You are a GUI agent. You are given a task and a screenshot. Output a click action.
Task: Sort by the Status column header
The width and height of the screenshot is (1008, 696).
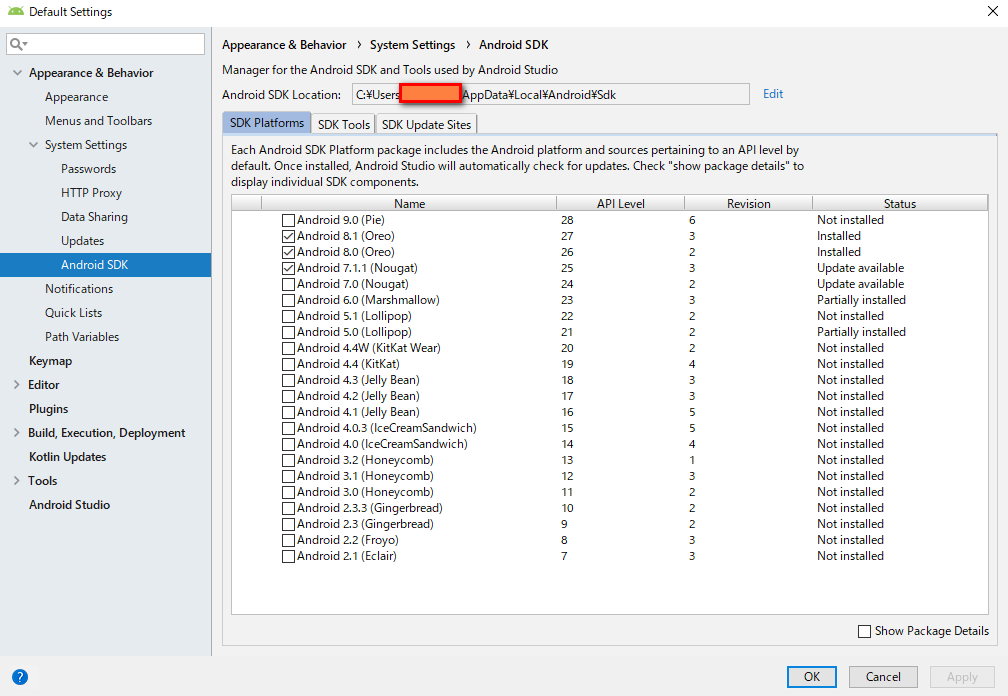pos(899,203)
